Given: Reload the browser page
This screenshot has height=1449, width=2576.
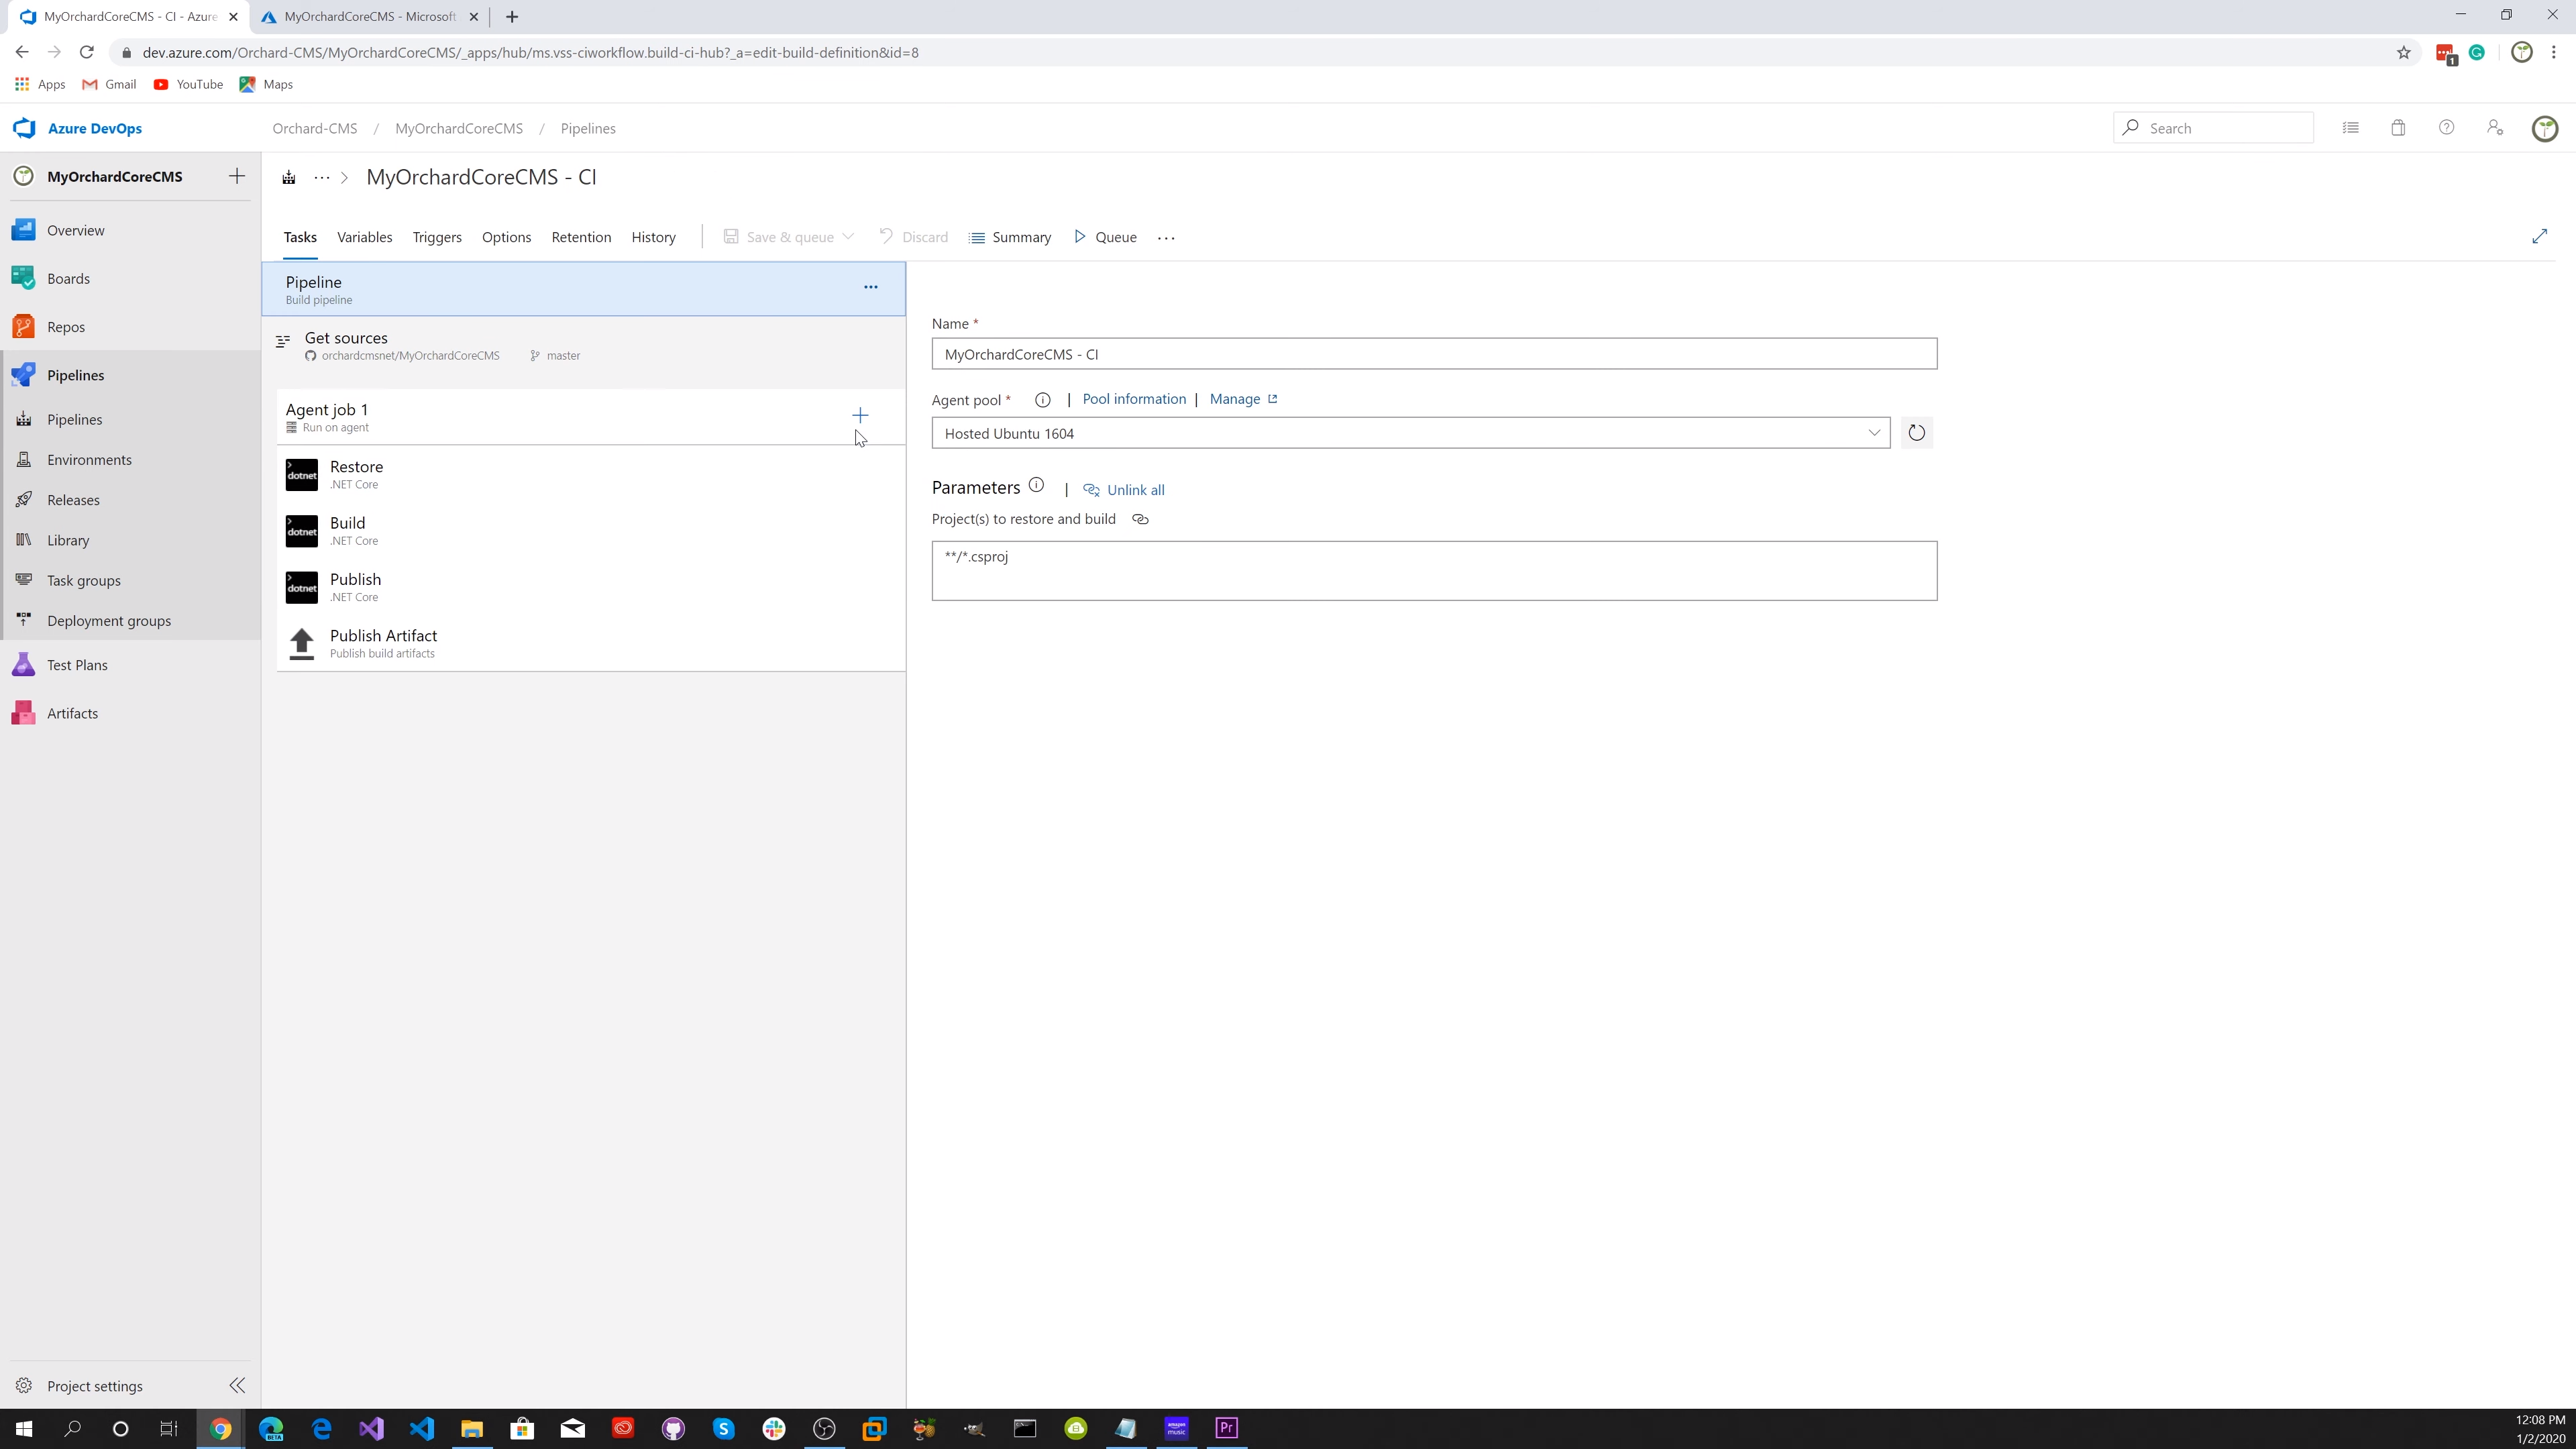Looking at the screenshot, I should pyautogui.click(x=86, y=52).
